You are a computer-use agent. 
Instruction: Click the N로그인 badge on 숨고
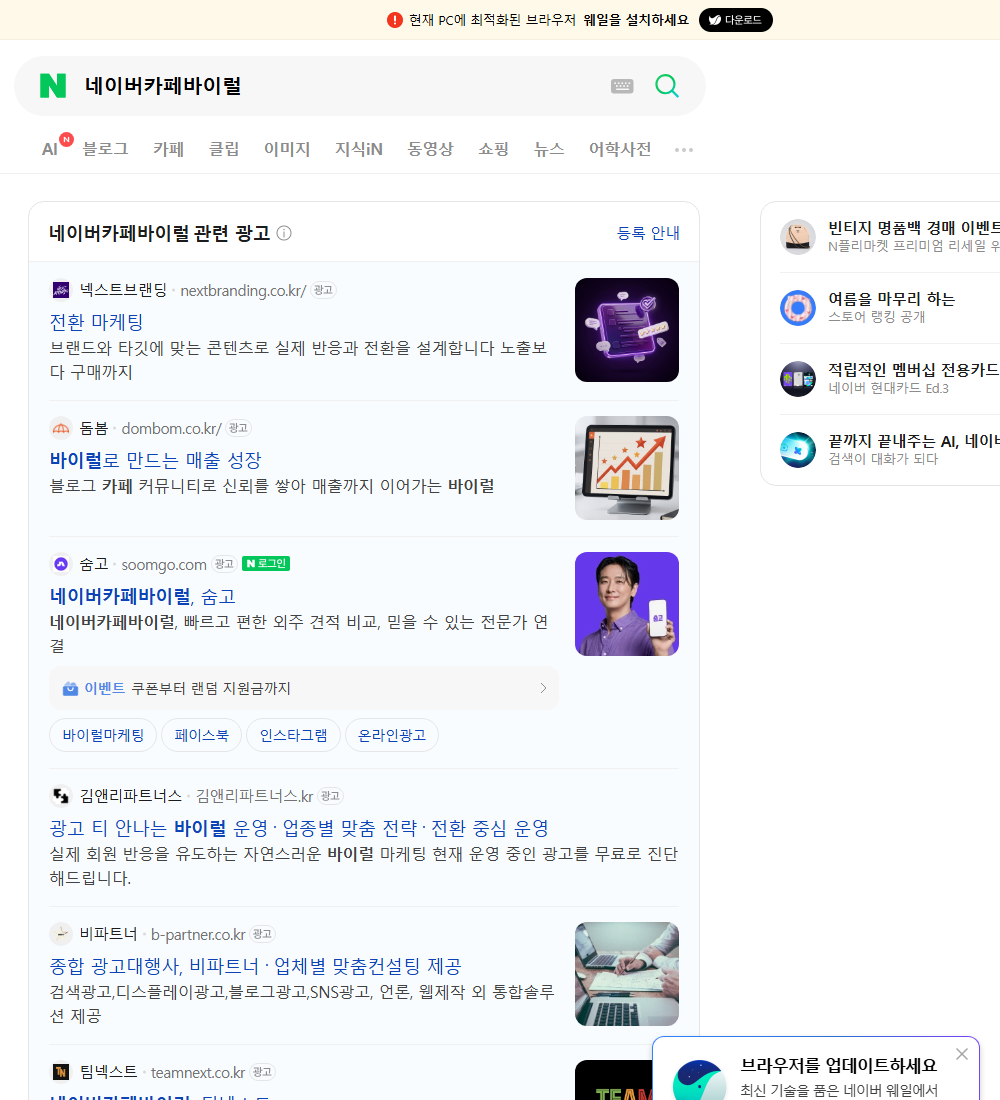pos(266,563)
